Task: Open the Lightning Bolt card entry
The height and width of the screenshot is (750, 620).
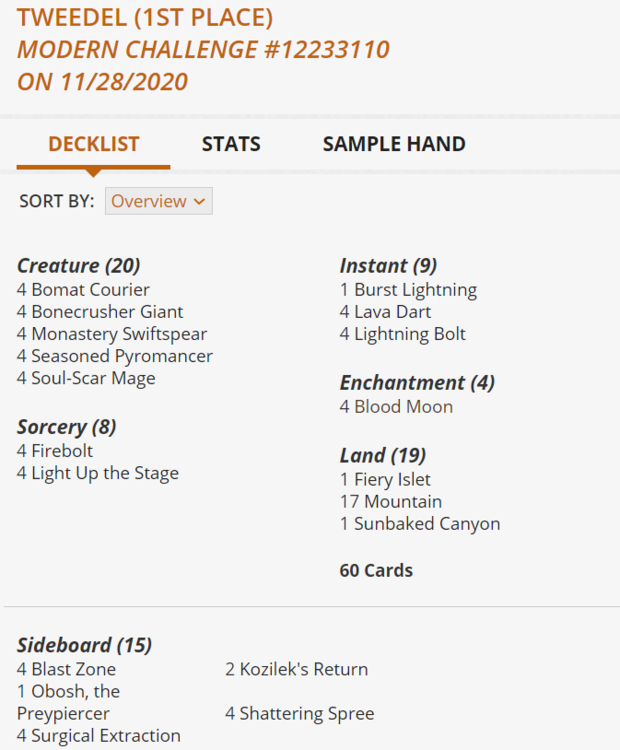Action: point(410,334)
